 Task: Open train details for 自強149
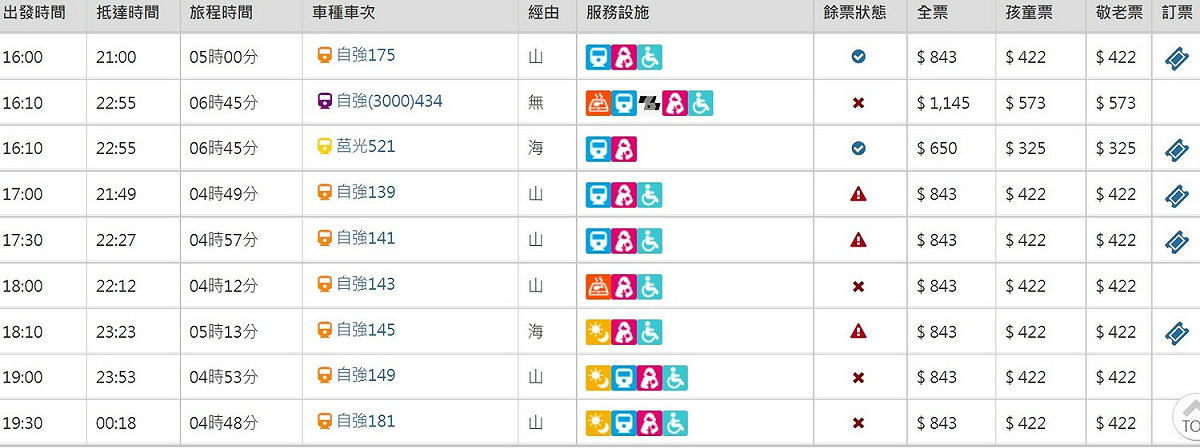366,375
